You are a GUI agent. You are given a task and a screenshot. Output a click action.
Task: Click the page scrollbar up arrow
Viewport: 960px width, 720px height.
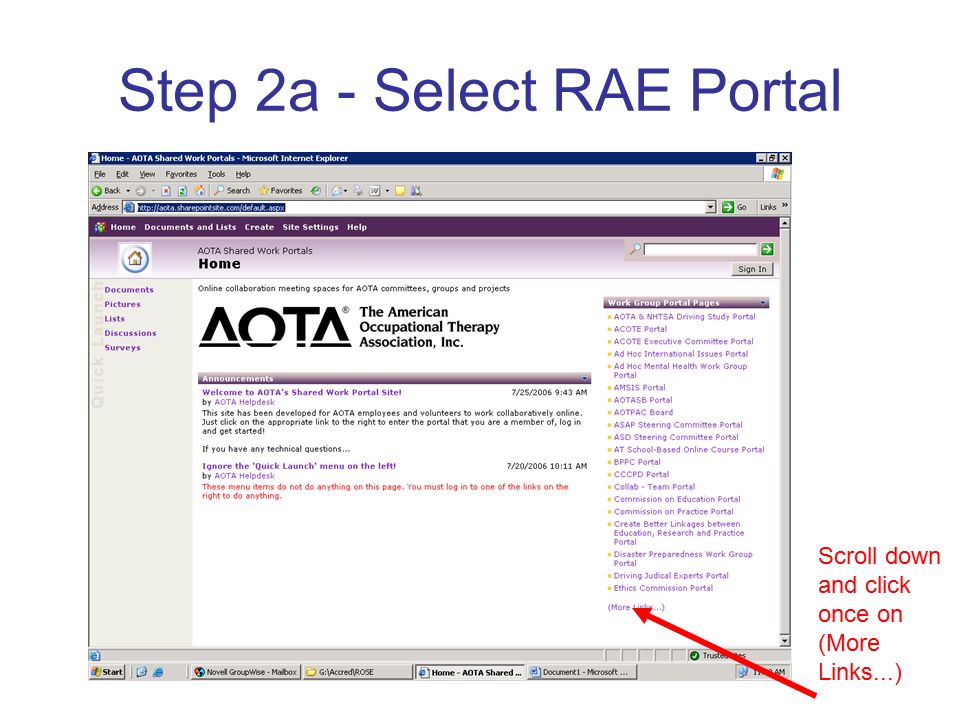[785, 223]
